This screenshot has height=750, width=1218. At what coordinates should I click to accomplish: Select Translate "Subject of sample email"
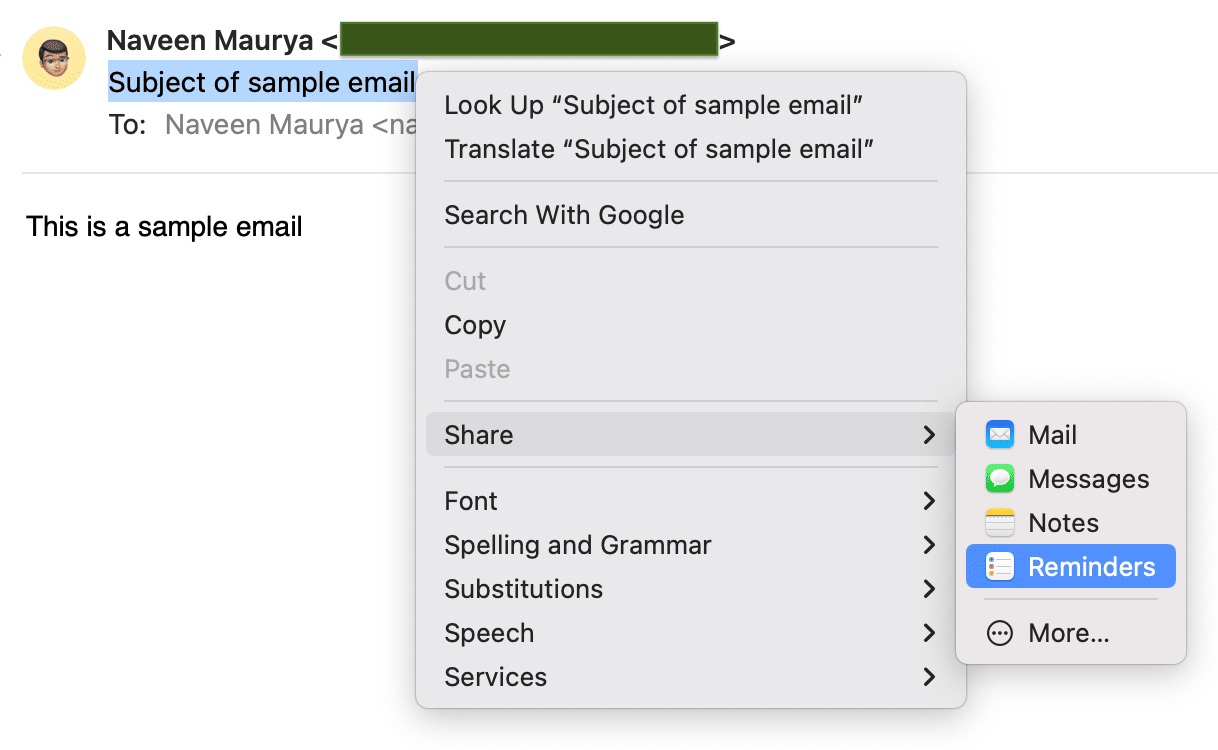(x=659, y=149)
